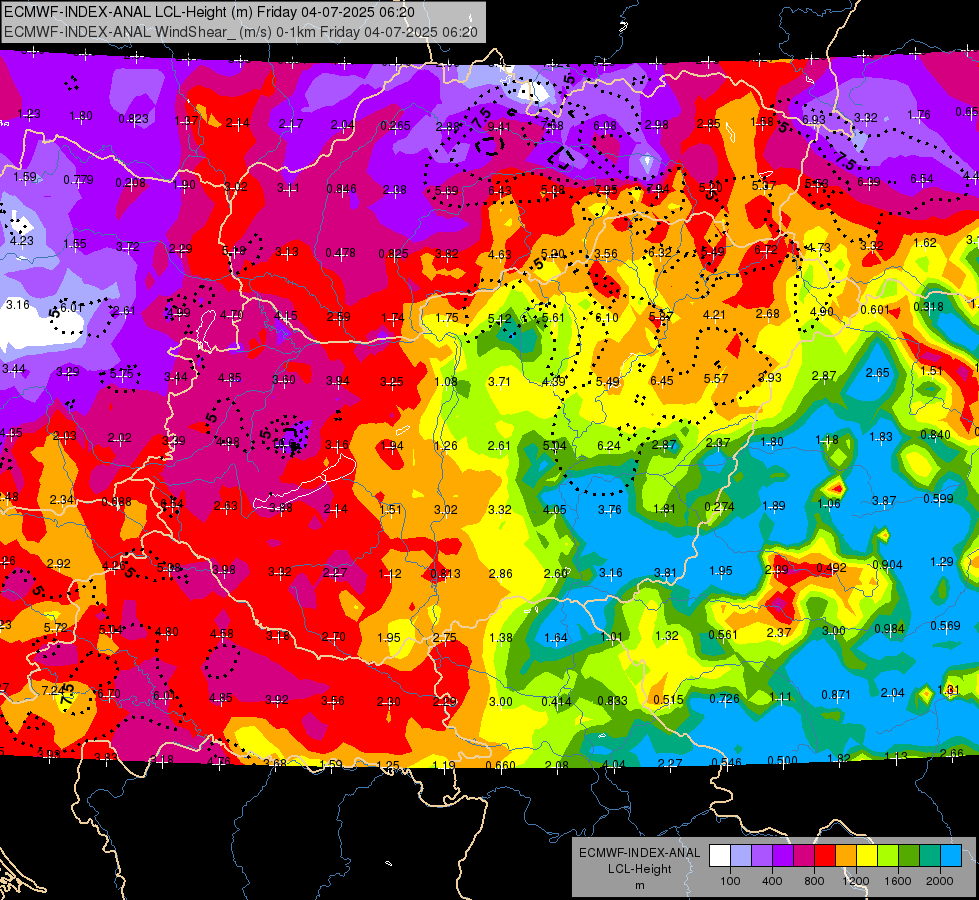Click the wind shear value 0.833

[x=612, y=701]
